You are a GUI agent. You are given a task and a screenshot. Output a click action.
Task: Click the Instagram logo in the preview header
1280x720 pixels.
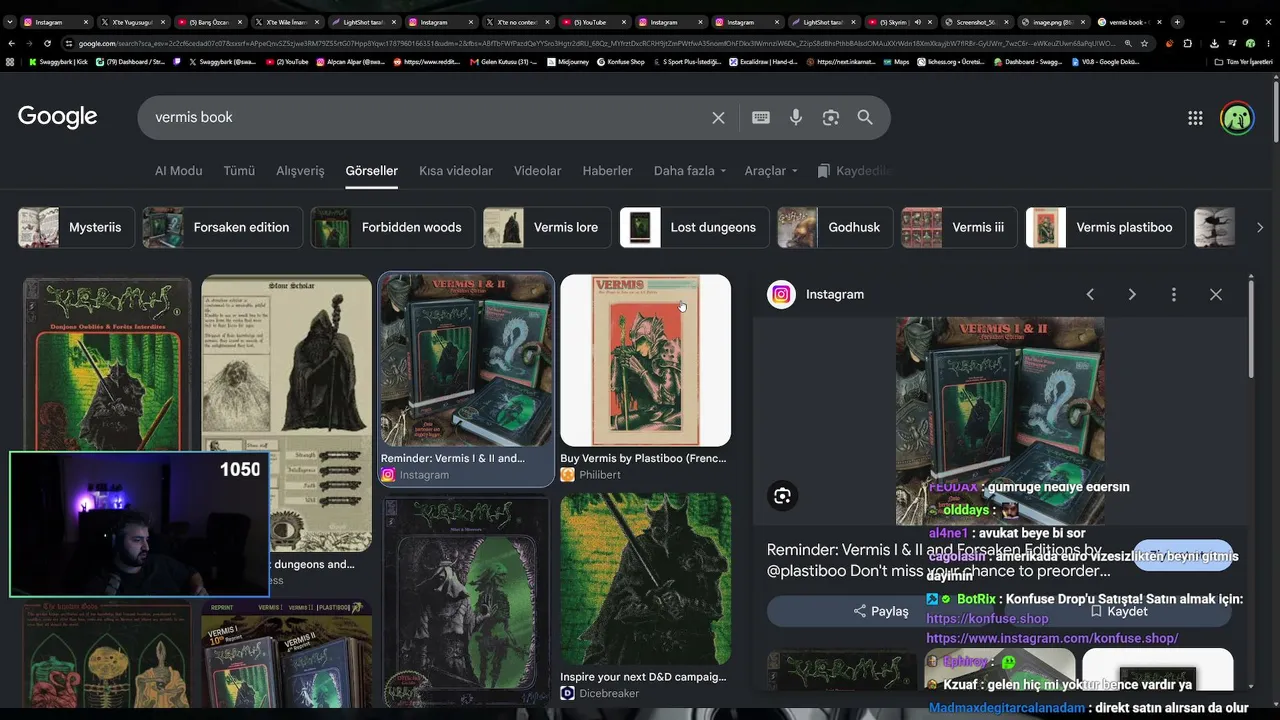pos(781,294)
